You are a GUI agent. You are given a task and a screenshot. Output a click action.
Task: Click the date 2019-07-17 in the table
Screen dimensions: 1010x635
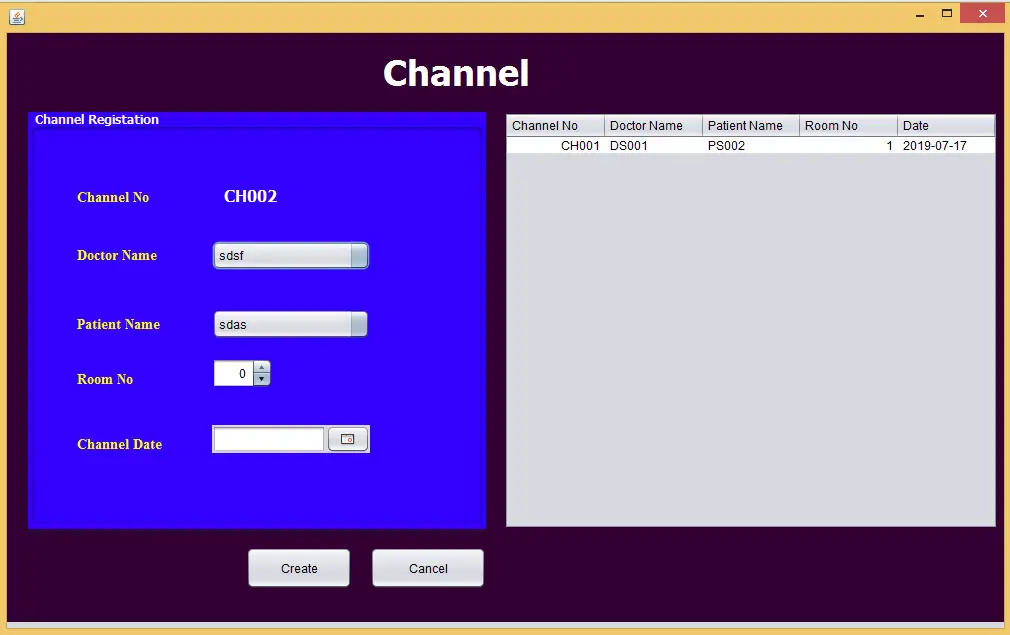click(x=938, y=145)
